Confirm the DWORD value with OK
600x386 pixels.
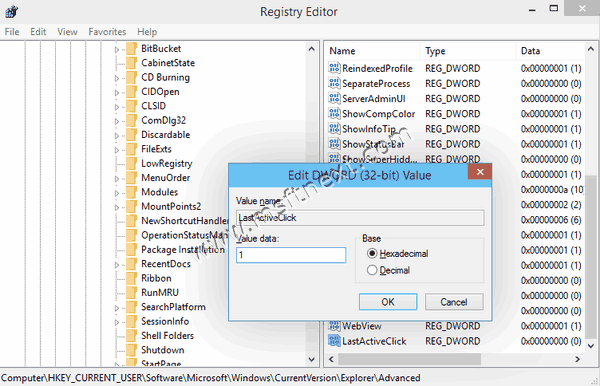388,302
